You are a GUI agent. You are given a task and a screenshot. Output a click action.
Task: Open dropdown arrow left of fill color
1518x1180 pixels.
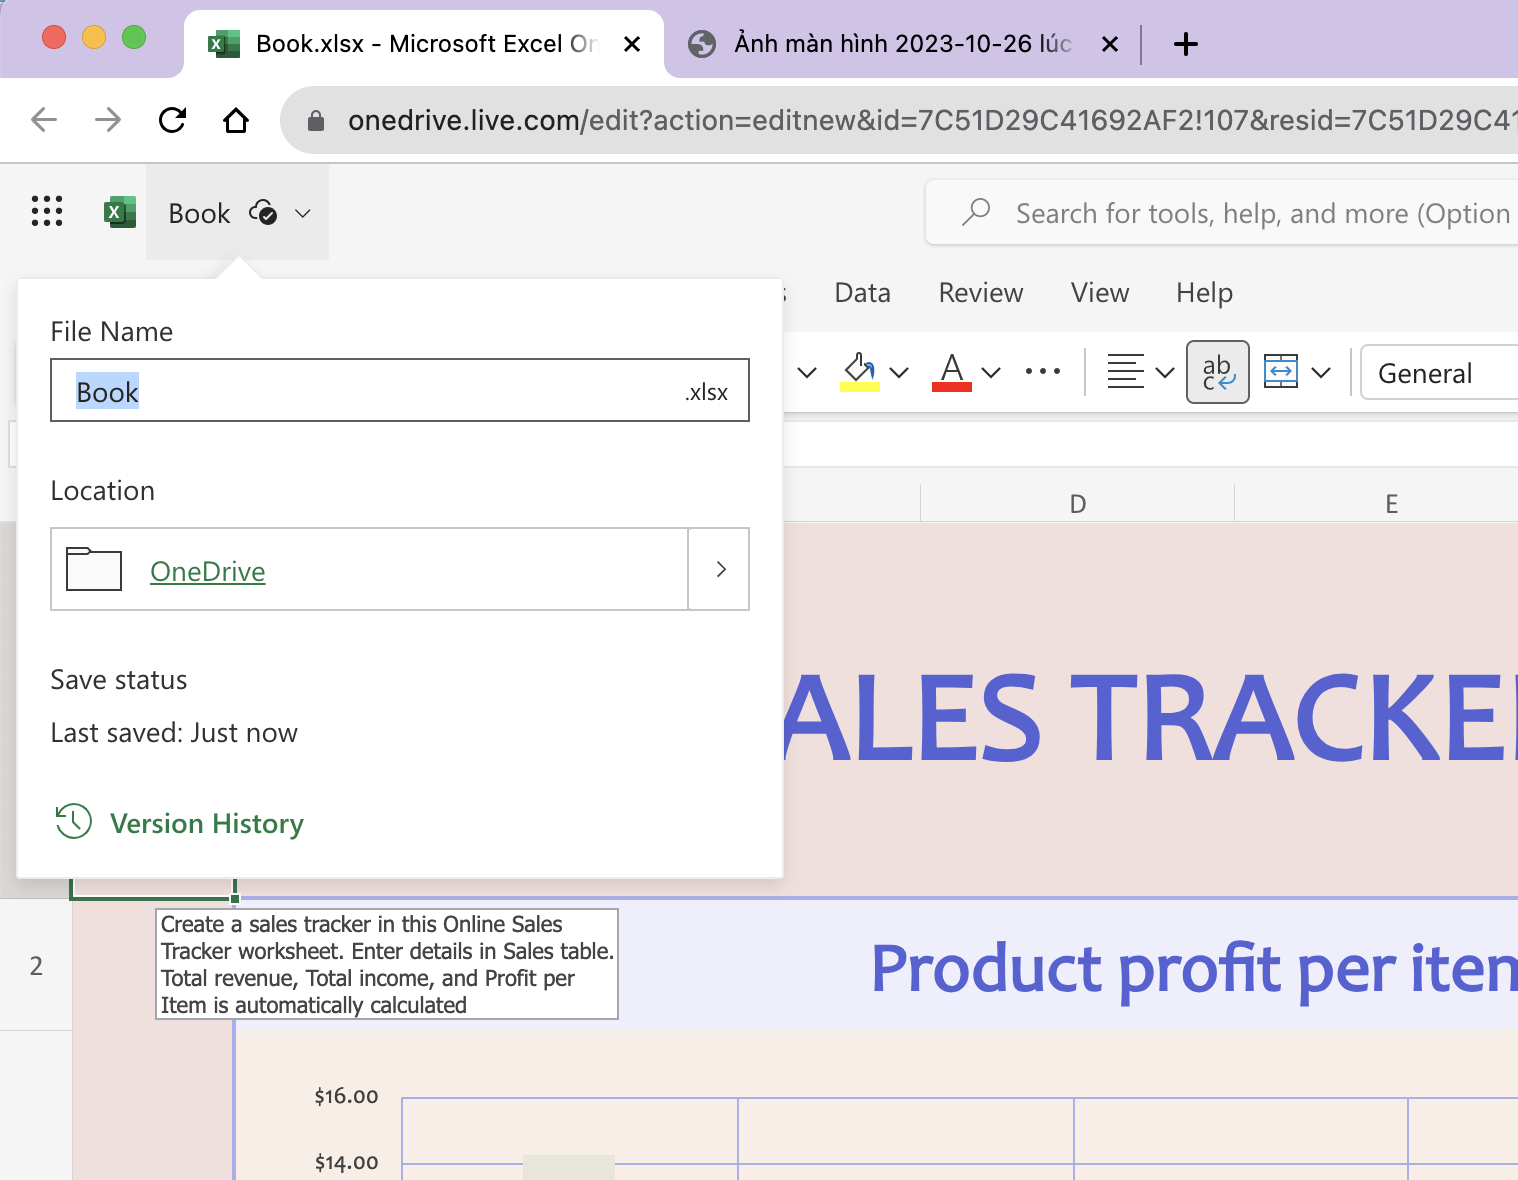pyautogui.click(x=807, y=373)
